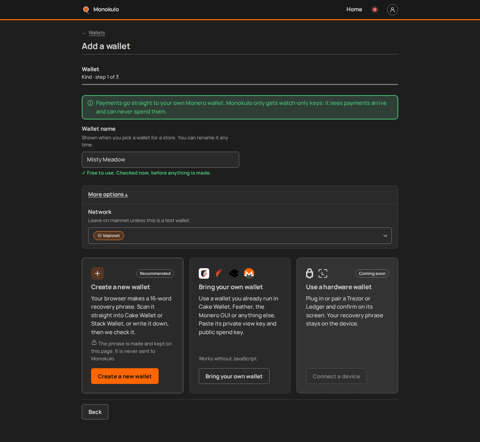The height and width of the screenshot is (442, 480).
Task: Click the device scan icon
Action: pos(323,273)
